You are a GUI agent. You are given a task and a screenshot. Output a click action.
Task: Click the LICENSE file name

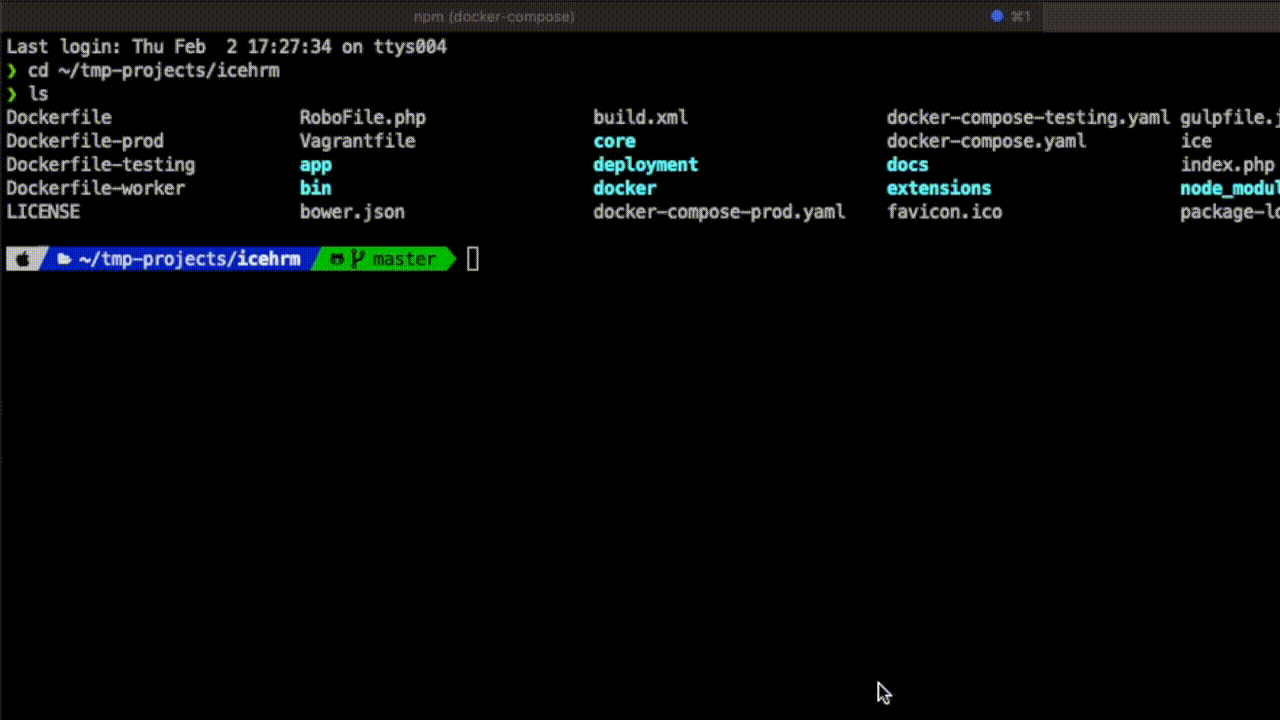(x=43, y=211)
